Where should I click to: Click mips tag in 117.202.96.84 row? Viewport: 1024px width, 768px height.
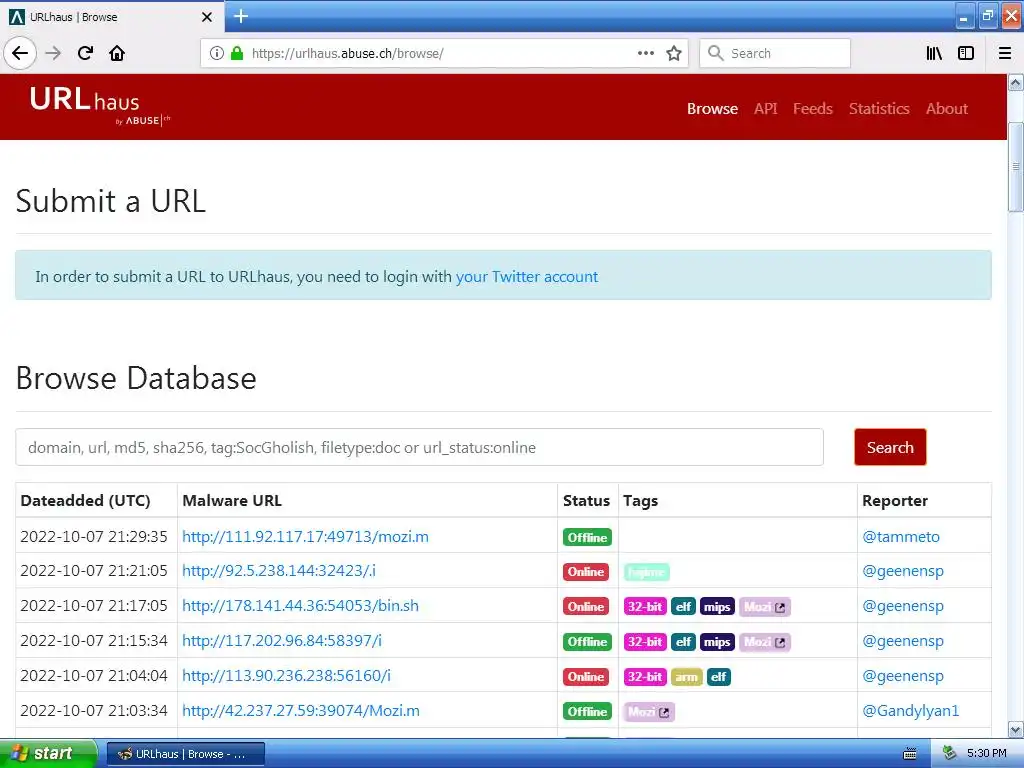(717, 642)
